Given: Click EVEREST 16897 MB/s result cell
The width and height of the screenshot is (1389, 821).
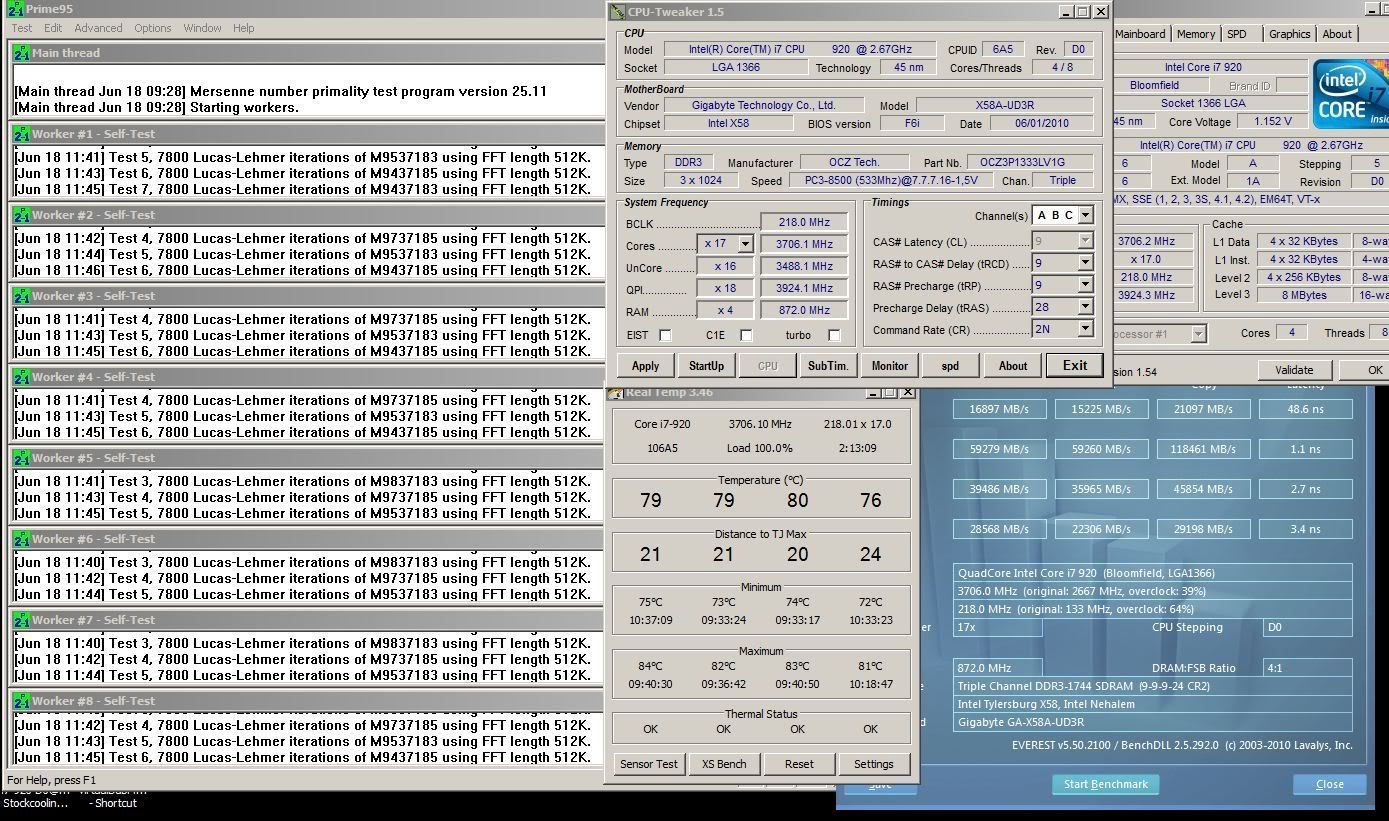Looking at the screenshot, I should coord(999,409).
